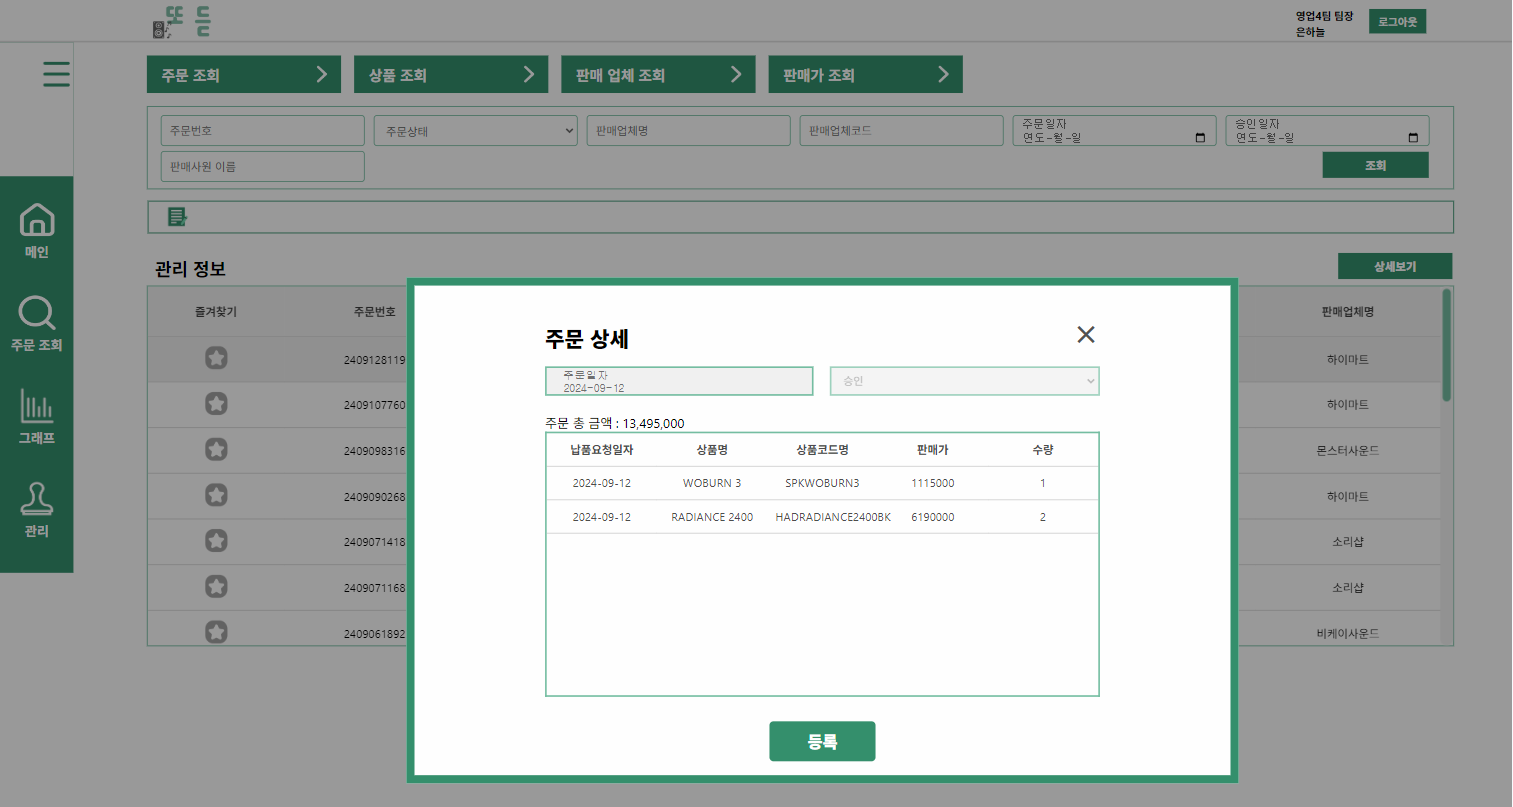Screen dimensions: 1513x807
Task: Open the 판매가 조회 top tab
Action: click(866, 75)
